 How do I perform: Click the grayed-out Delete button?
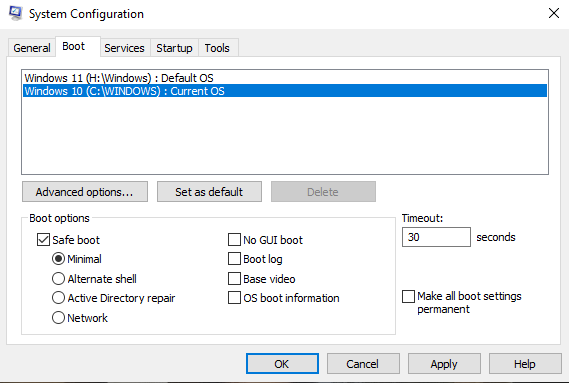(x=323, y=192)
